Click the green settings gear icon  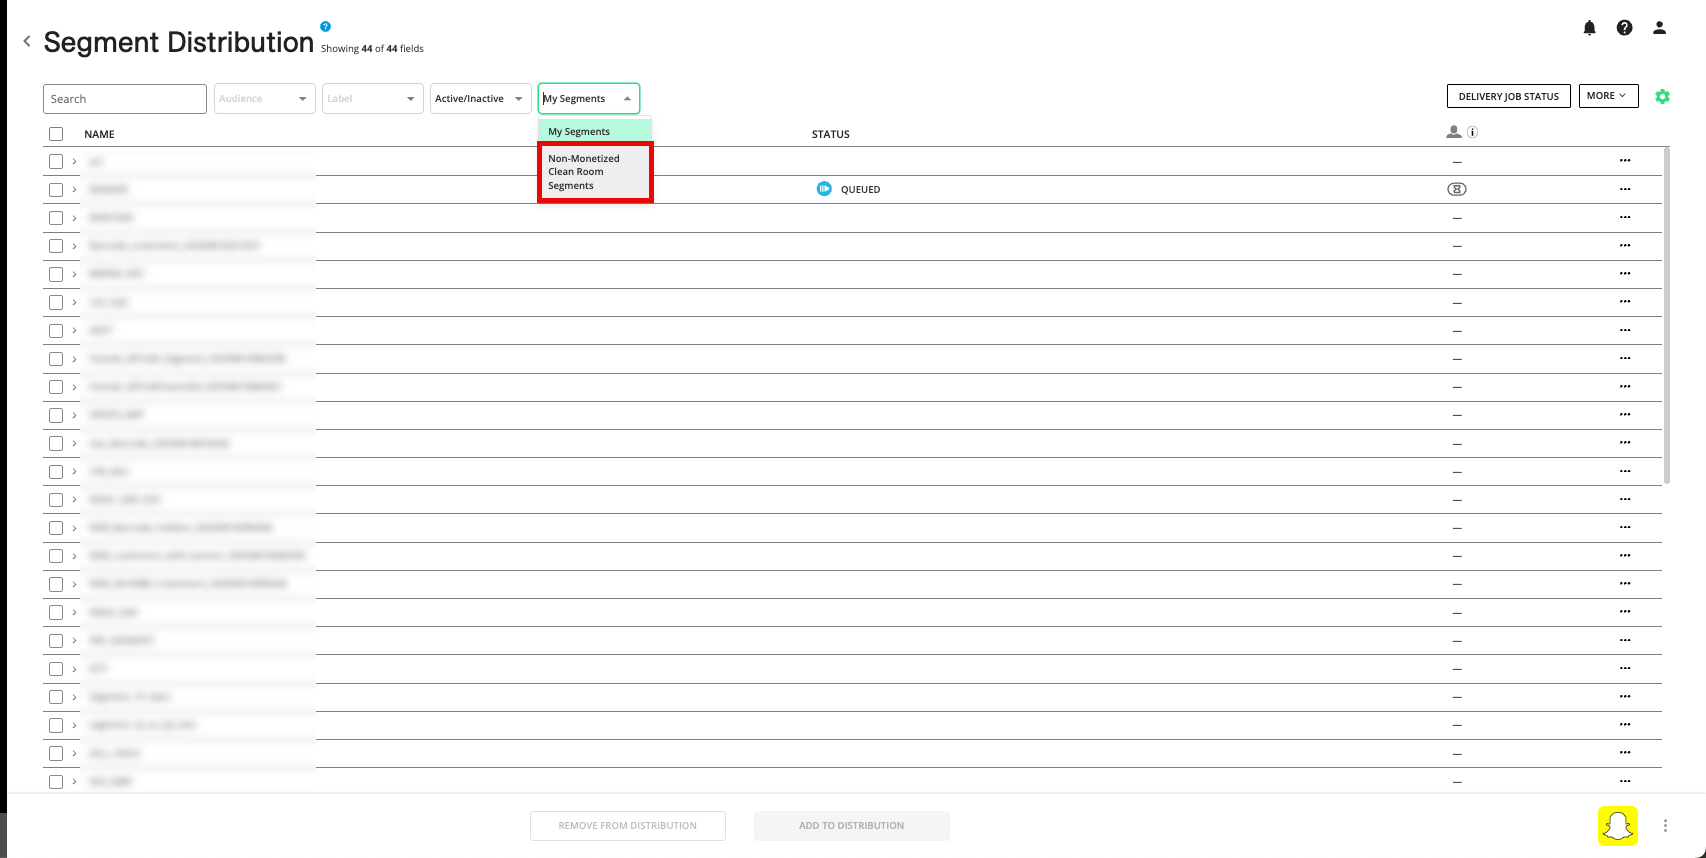(1662, 97)
